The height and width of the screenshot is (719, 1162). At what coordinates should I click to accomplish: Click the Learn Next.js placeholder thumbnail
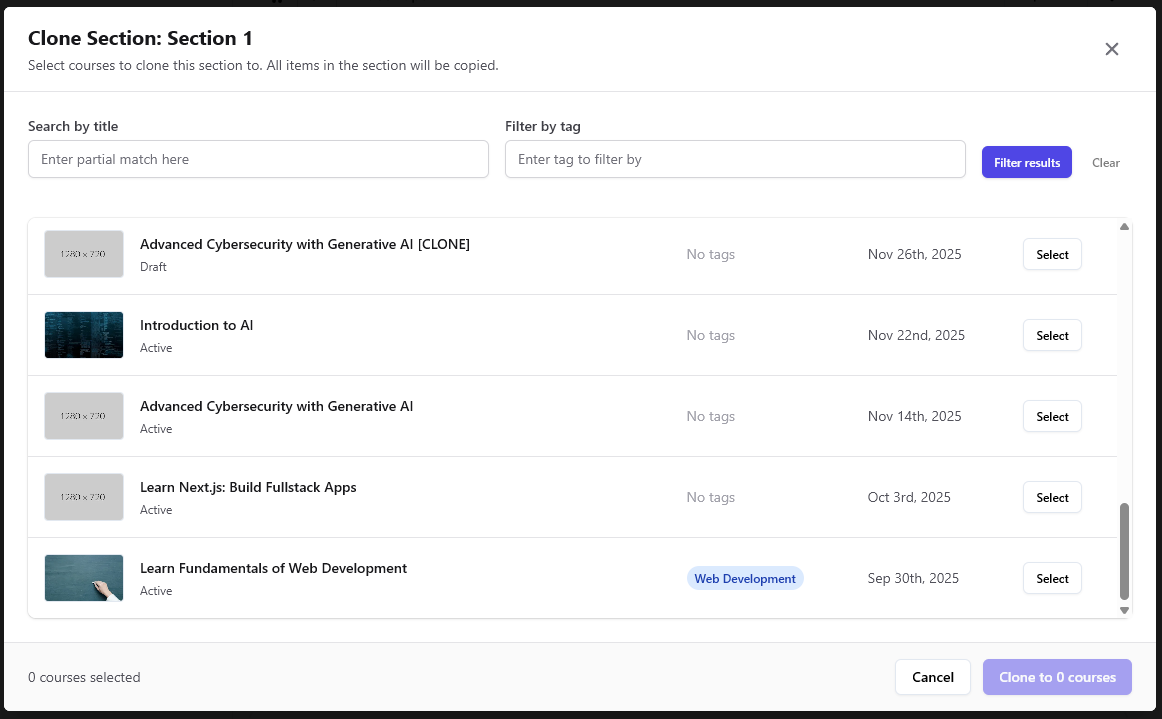click(84, 497)
